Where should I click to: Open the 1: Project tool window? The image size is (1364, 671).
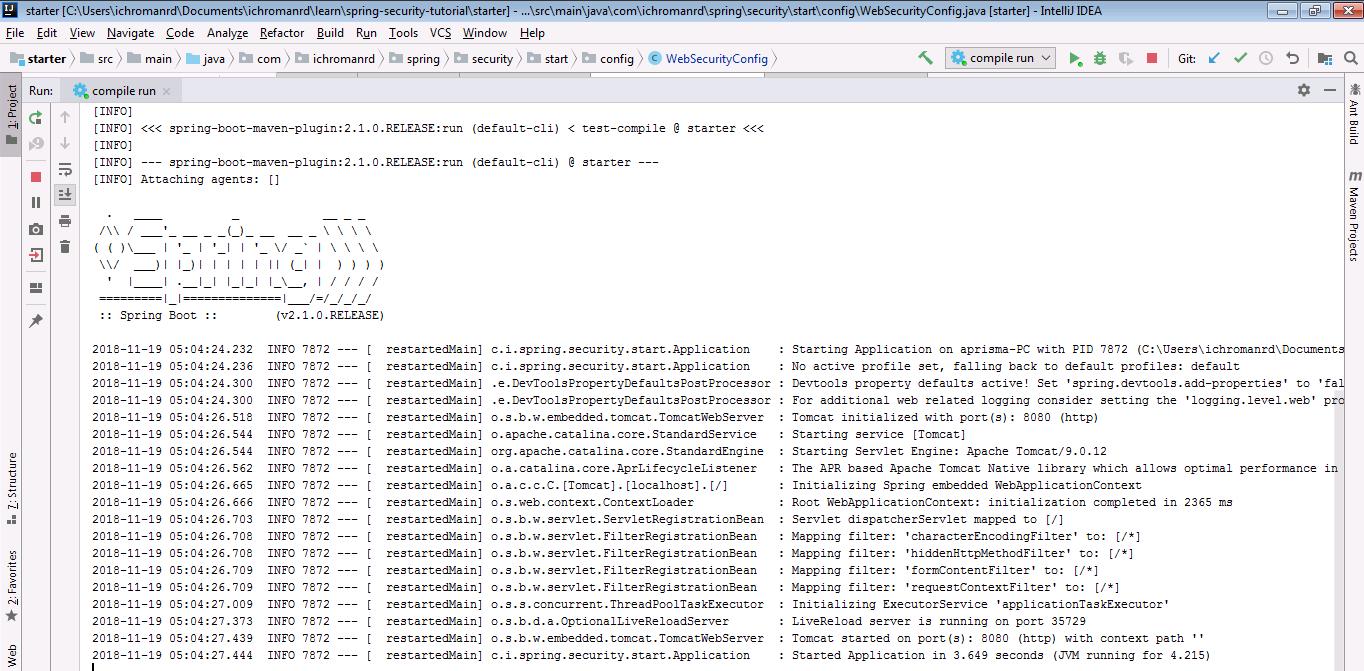[x=12, y=114]
